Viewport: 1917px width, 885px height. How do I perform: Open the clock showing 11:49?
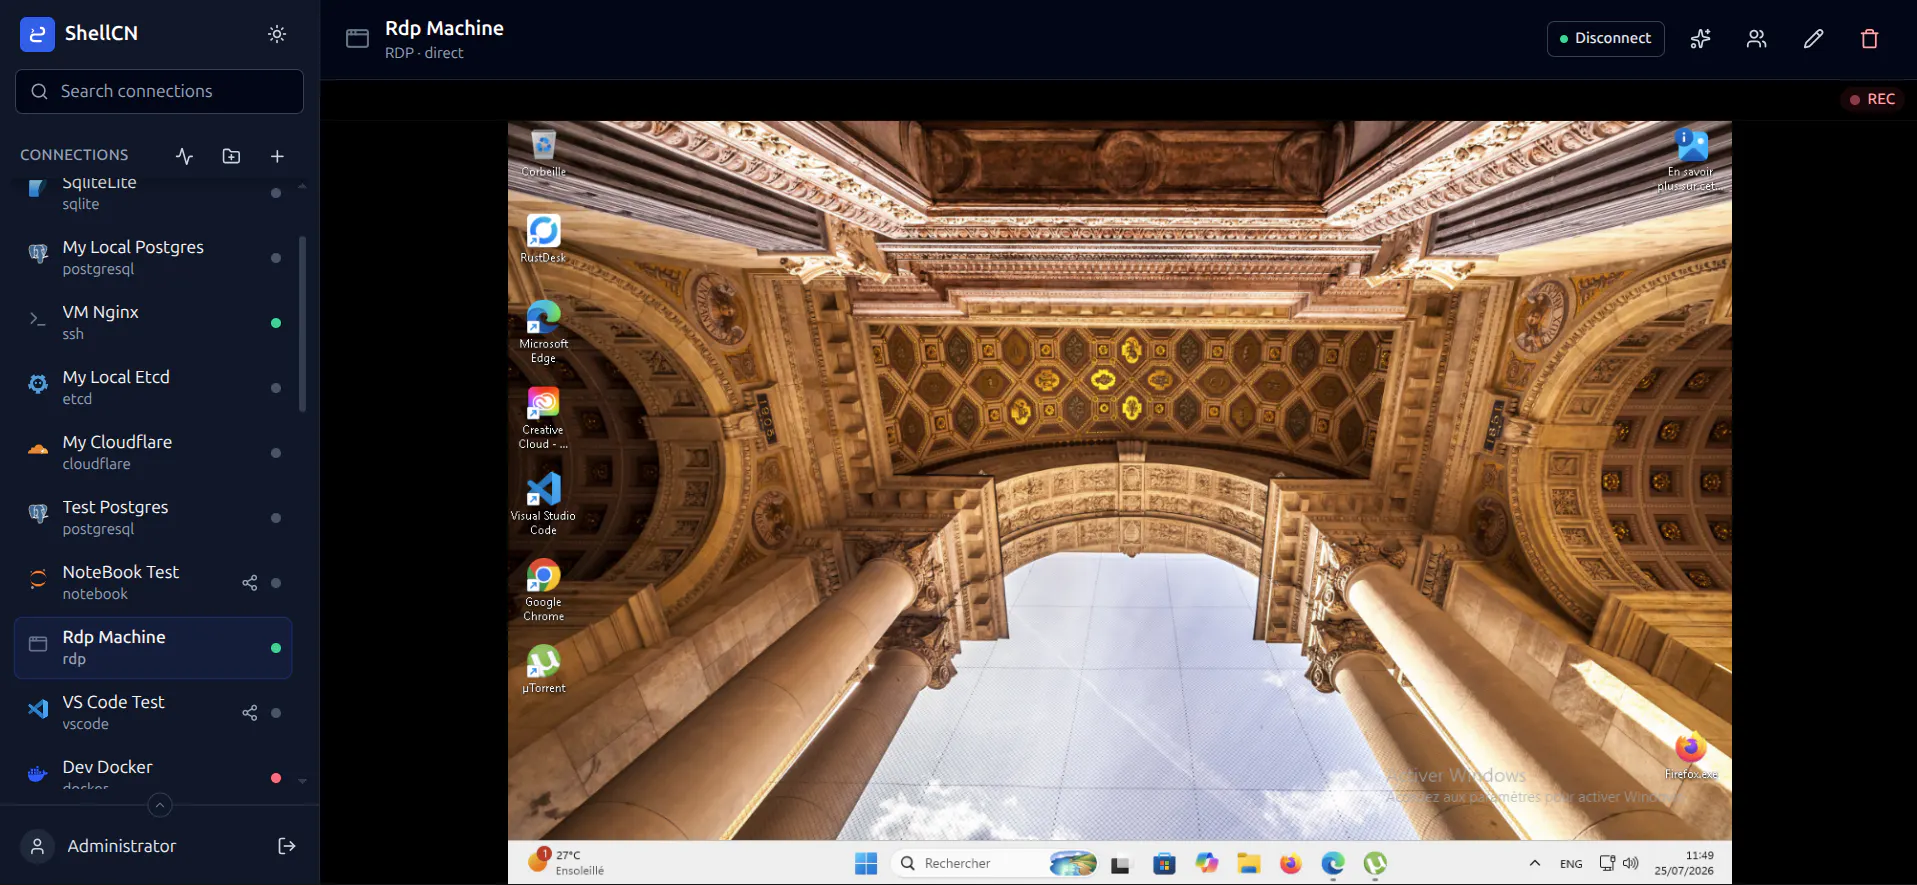click(x=1685, y=863)
